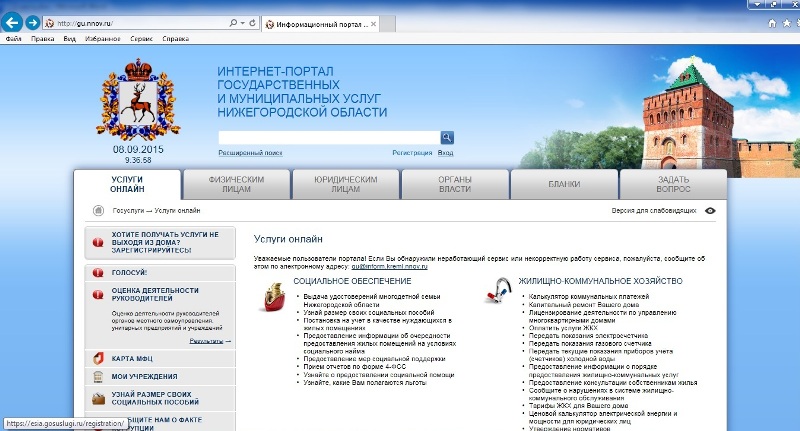This screenshot has width=800, height=431.
Task: Click the Мои учреждения building icon
Action: 98,376
